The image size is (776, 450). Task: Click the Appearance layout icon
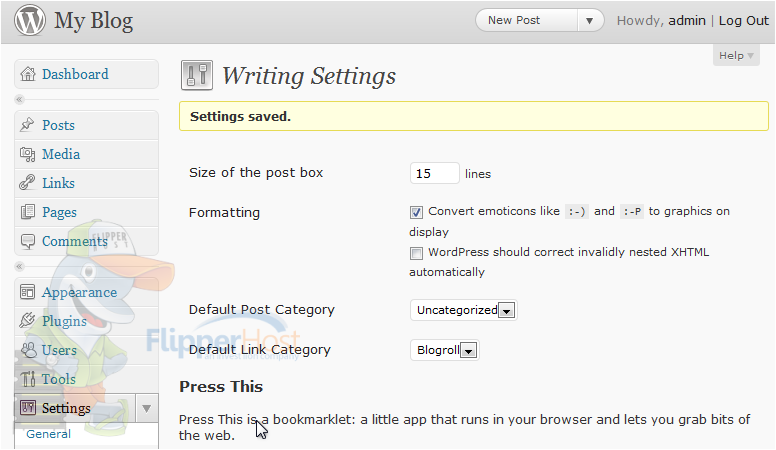(x=28, y=292)
